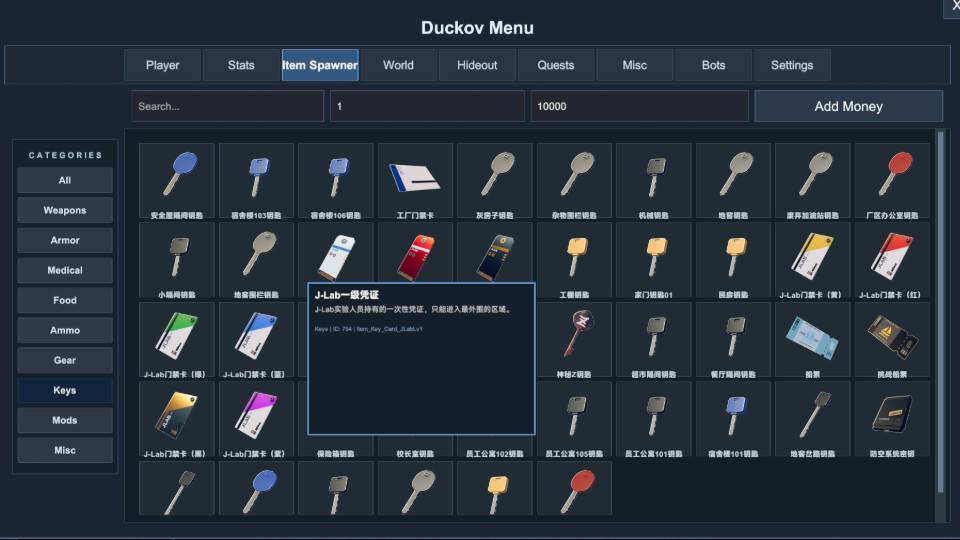Select the 工厂门禁卡 key card item

click(415, 179)
